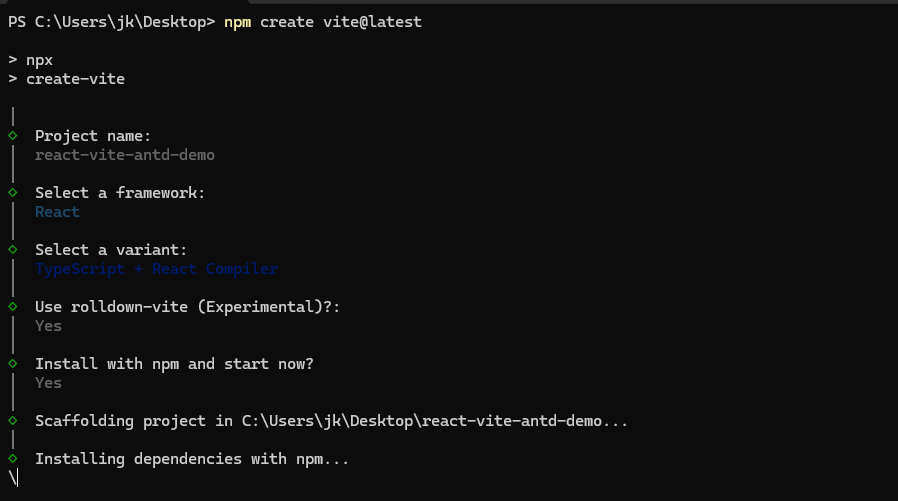Click the 'Select a variant:' prompt label
This screenshot has height=501, width=898.
111,250
